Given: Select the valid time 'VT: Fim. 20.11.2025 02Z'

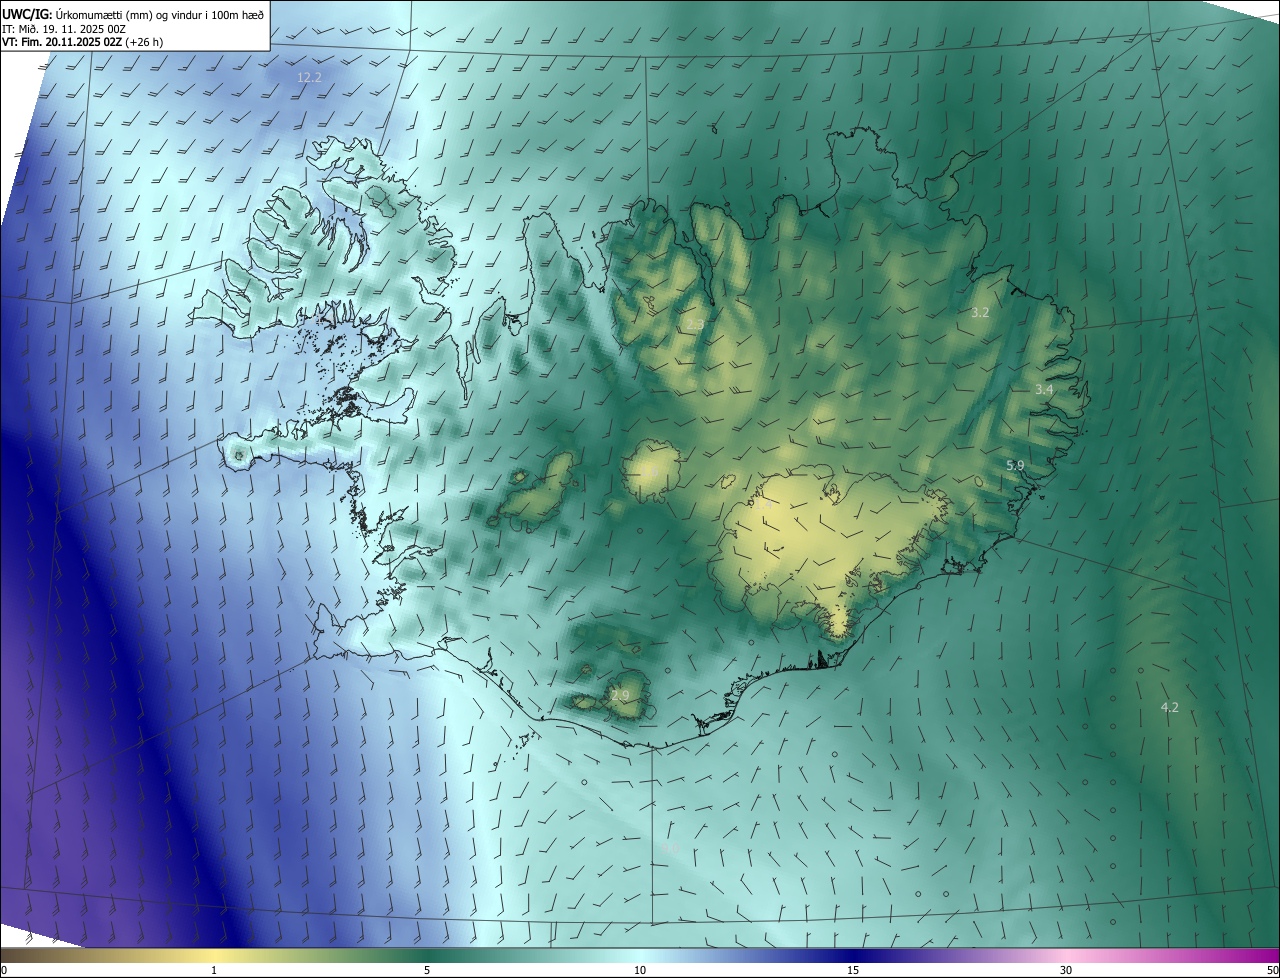Looking at the screenshot, I should (x=62, y=42).
